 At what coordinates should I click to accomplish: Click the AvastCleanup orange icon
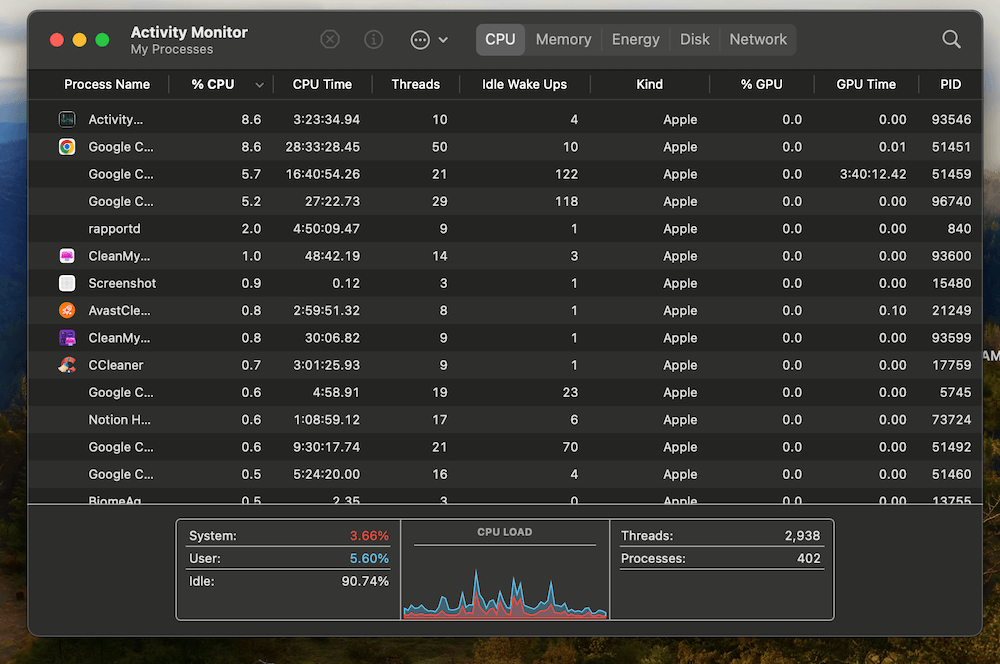(67, 311)
